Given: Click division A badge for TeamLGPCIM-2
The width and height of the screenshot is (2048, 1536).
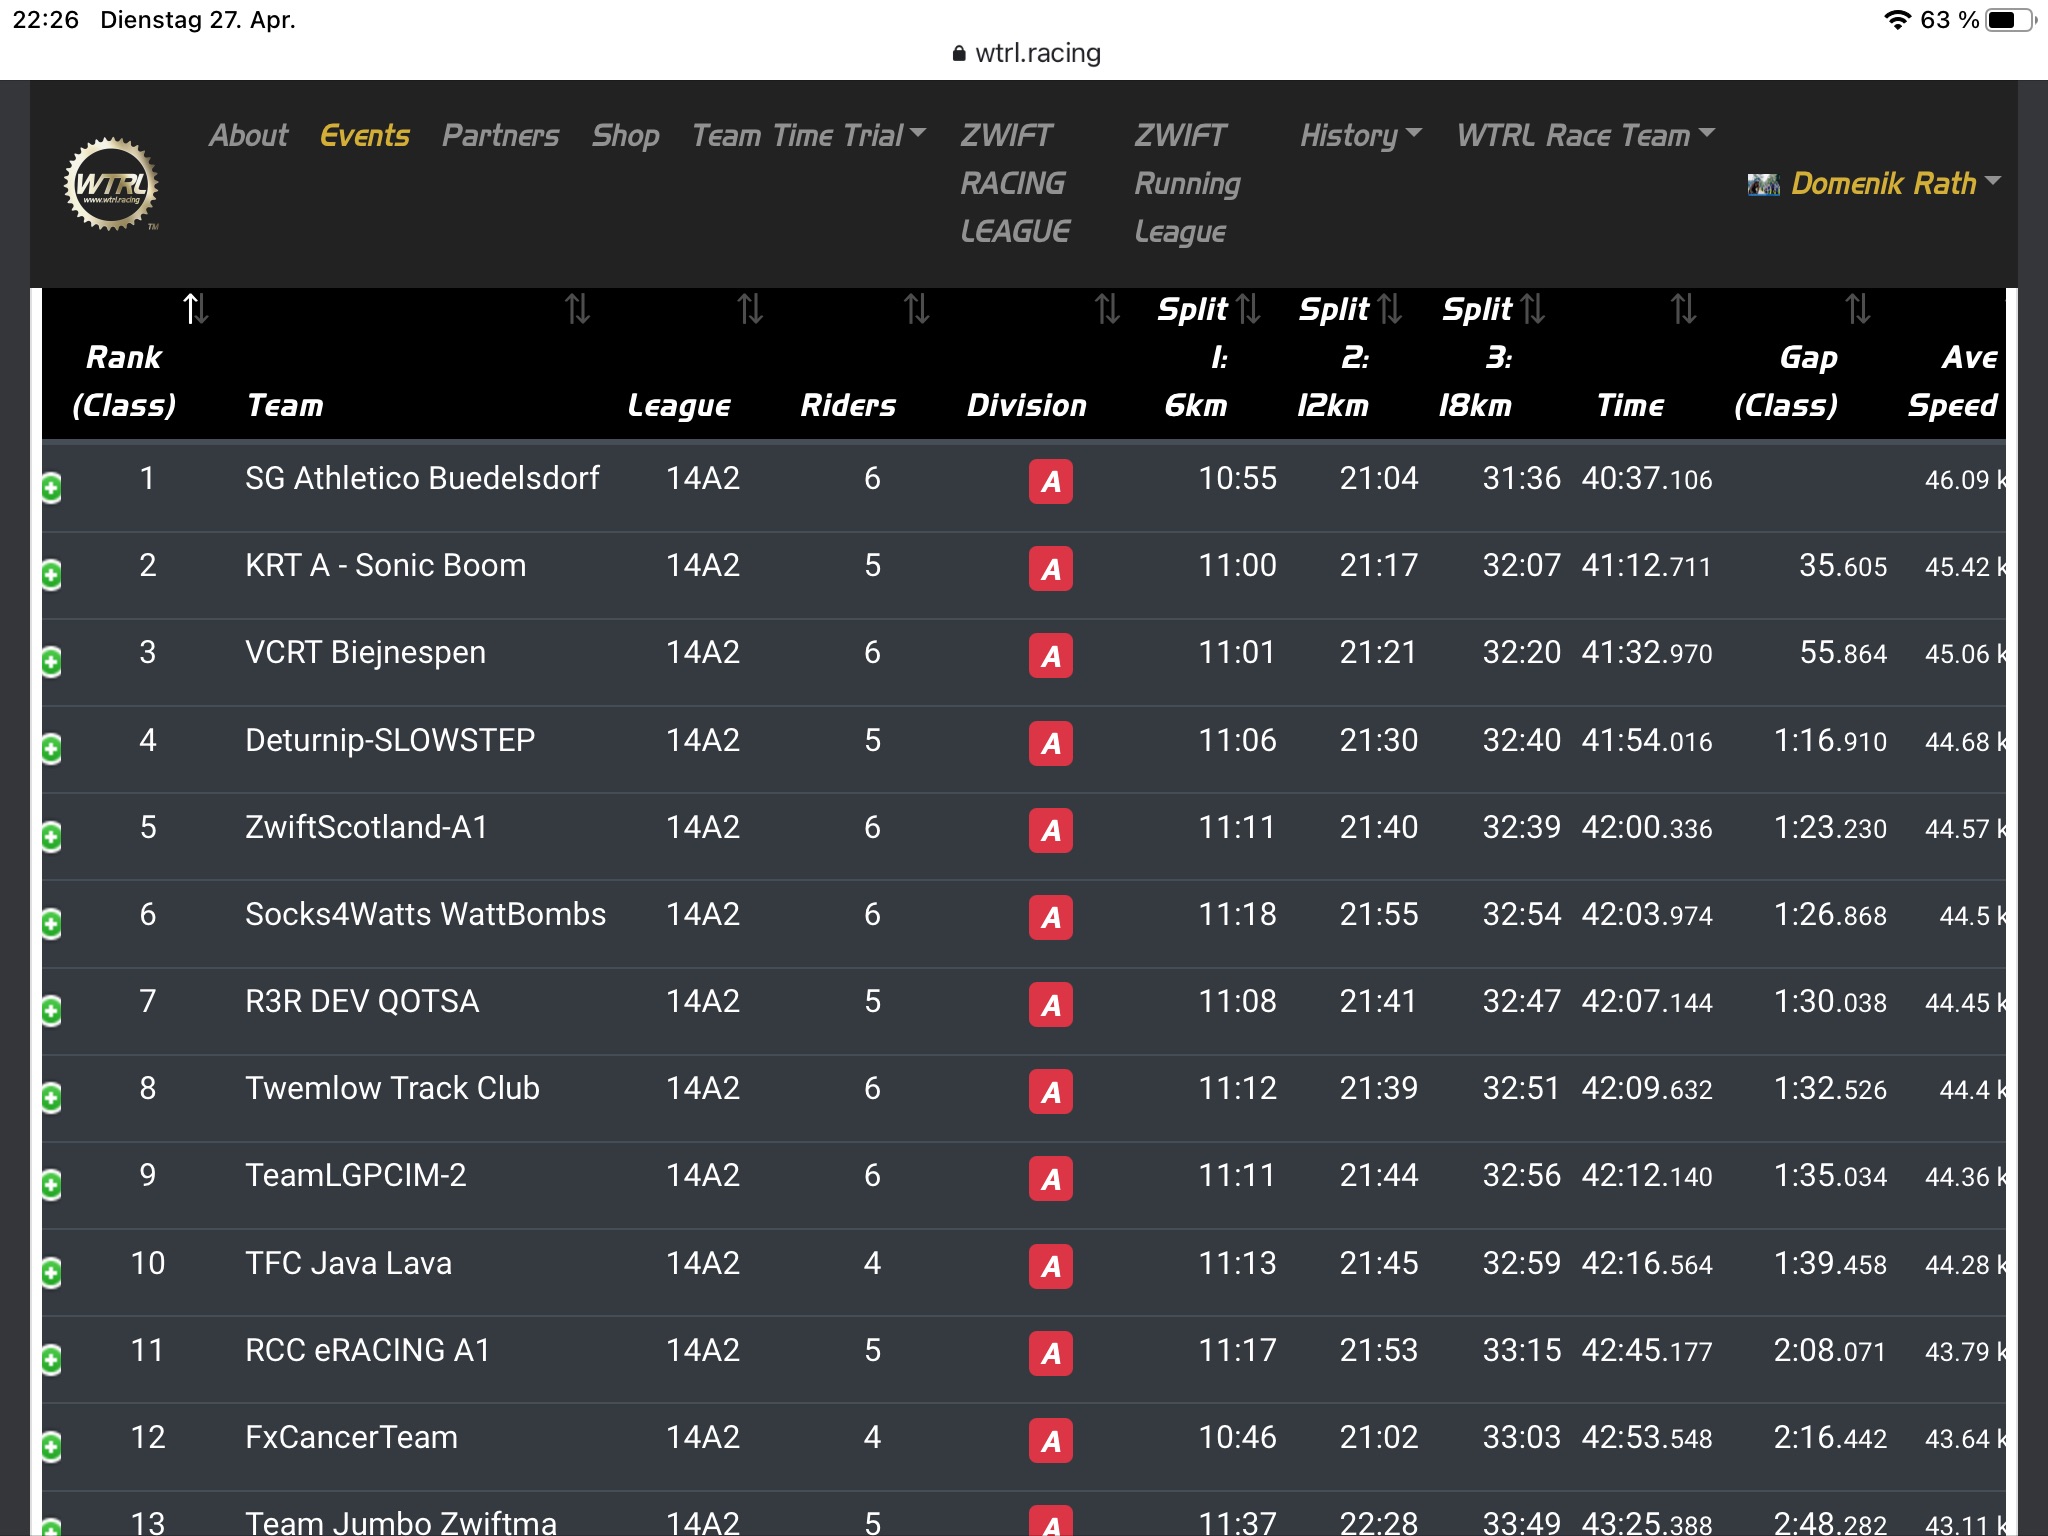Looking at the screenshot, I should click(1050, 1178).
